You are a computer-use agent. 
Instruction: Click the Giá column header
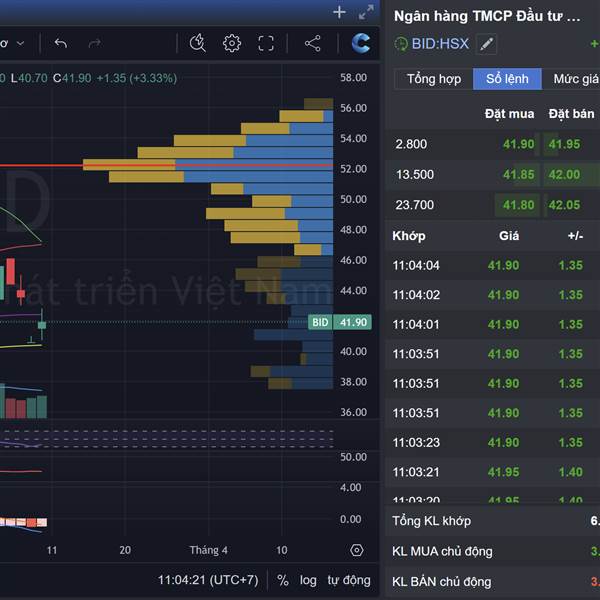click(x=509, y=236)
